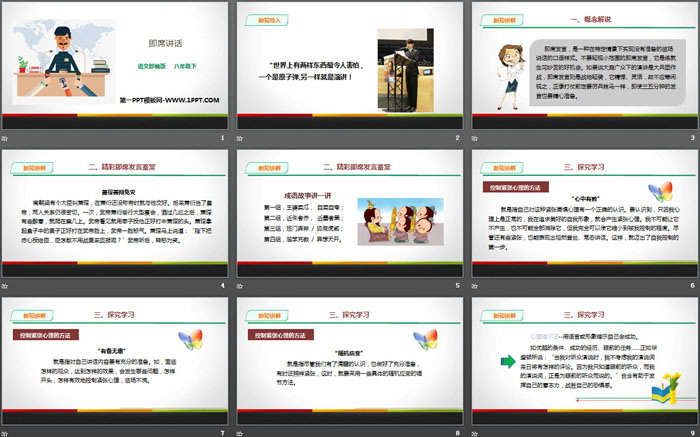Click the animation star icon under slide 7
Viewport: 700px width, 437px height.
(x=4, y=433)
